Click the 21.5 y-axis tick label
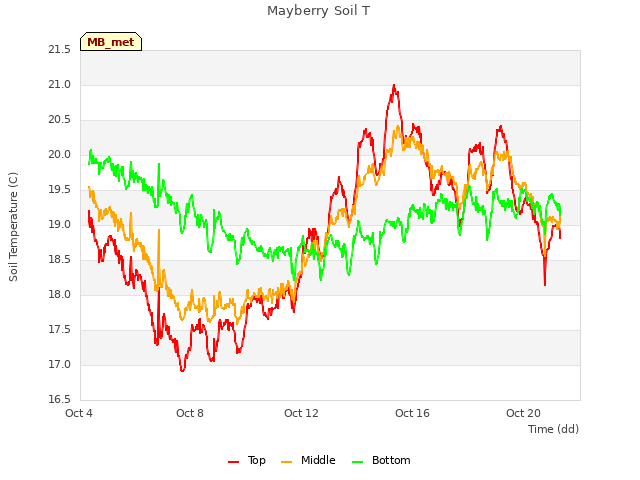 (x=59, y=49)
